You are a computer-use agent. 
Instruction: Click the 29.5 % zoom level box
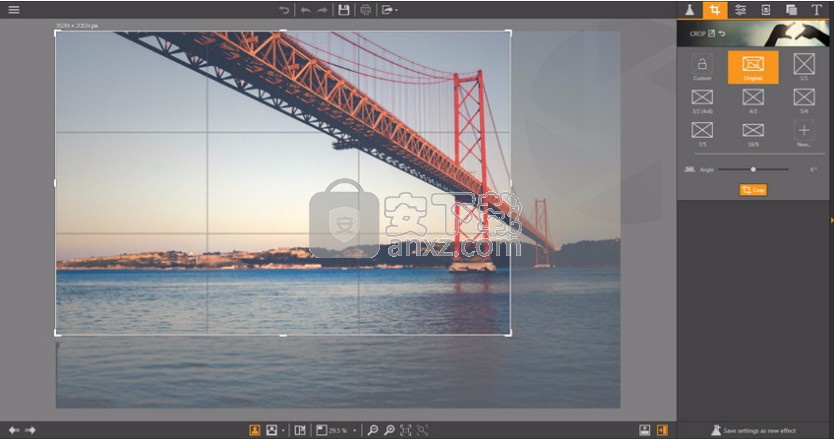332,430
